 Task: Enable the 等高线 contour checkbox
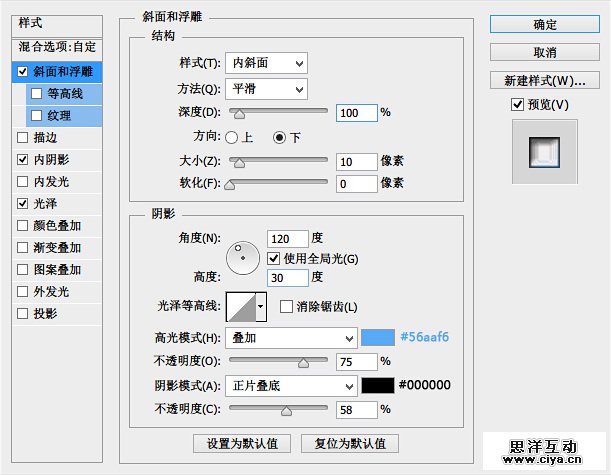pos(37,94)
